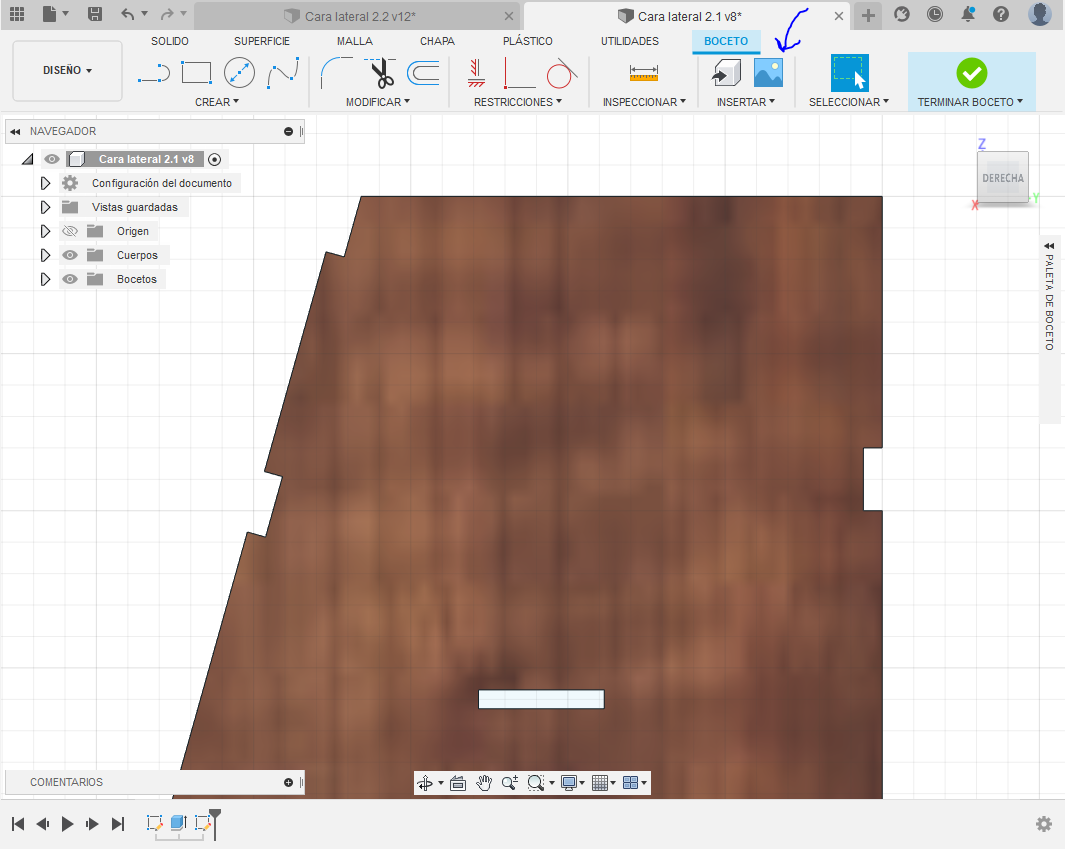This screenshot has height=849, width=1065.
Task: Hide the Cuerpos folder
Action: coord(69,255)
